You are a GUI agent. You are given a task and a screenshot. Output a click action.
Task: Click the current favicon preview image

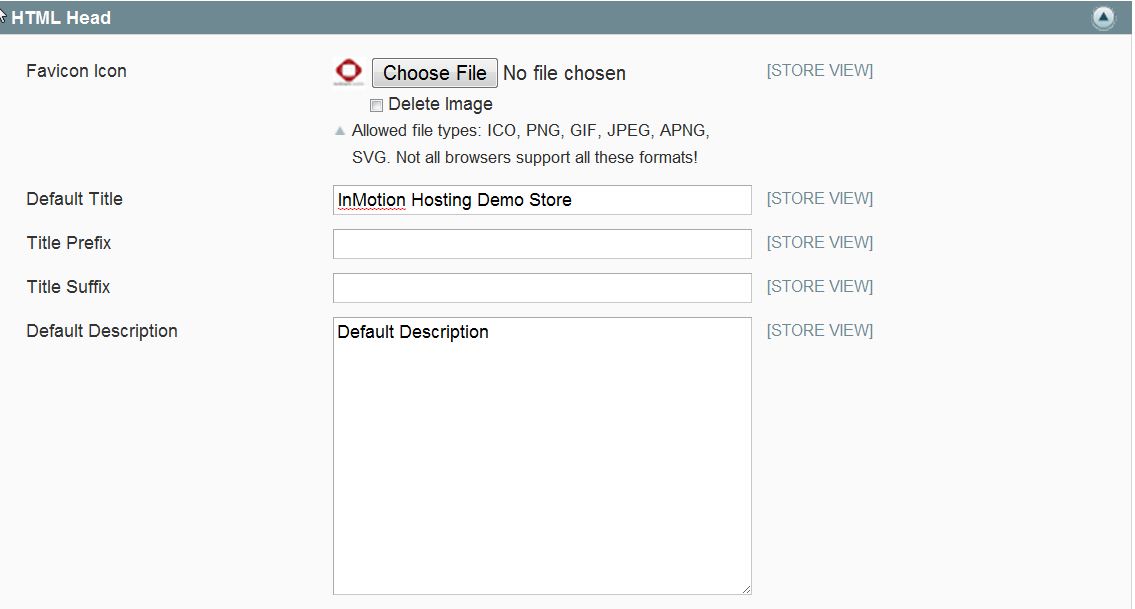coord(348,72)
